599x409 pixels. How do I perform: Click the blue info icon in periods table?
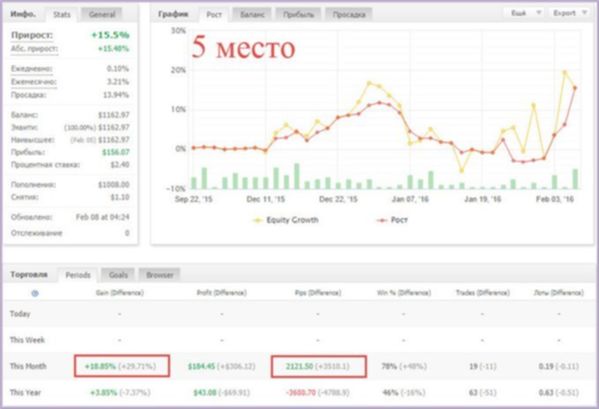click(35, 293)
